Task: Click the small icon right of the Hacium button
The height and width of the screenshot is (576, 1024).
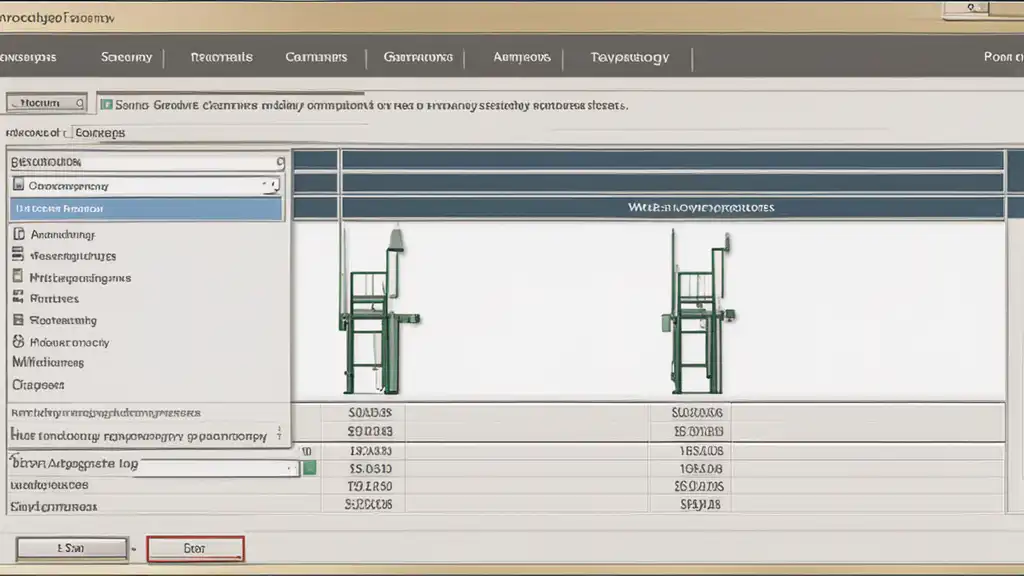Action: 78,103
